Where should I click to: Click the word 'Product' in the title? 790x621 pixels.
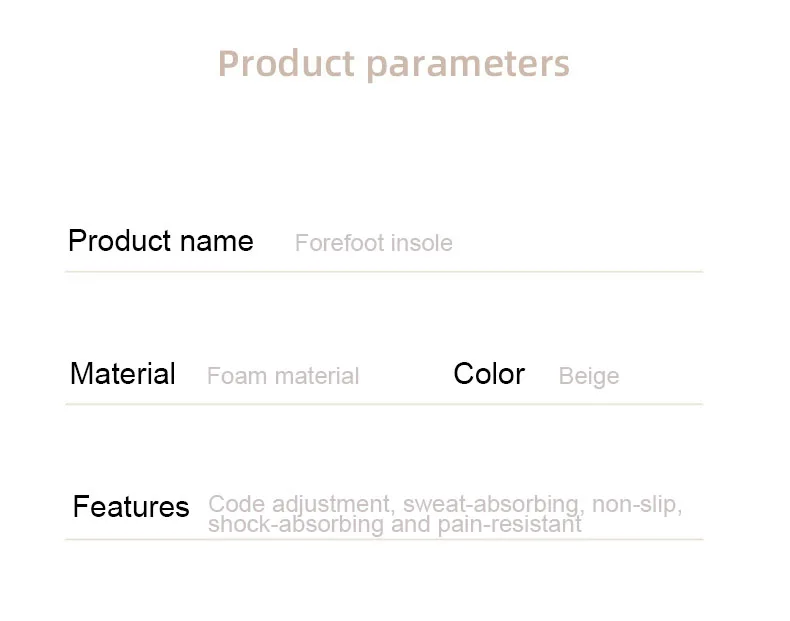(286, 63)
